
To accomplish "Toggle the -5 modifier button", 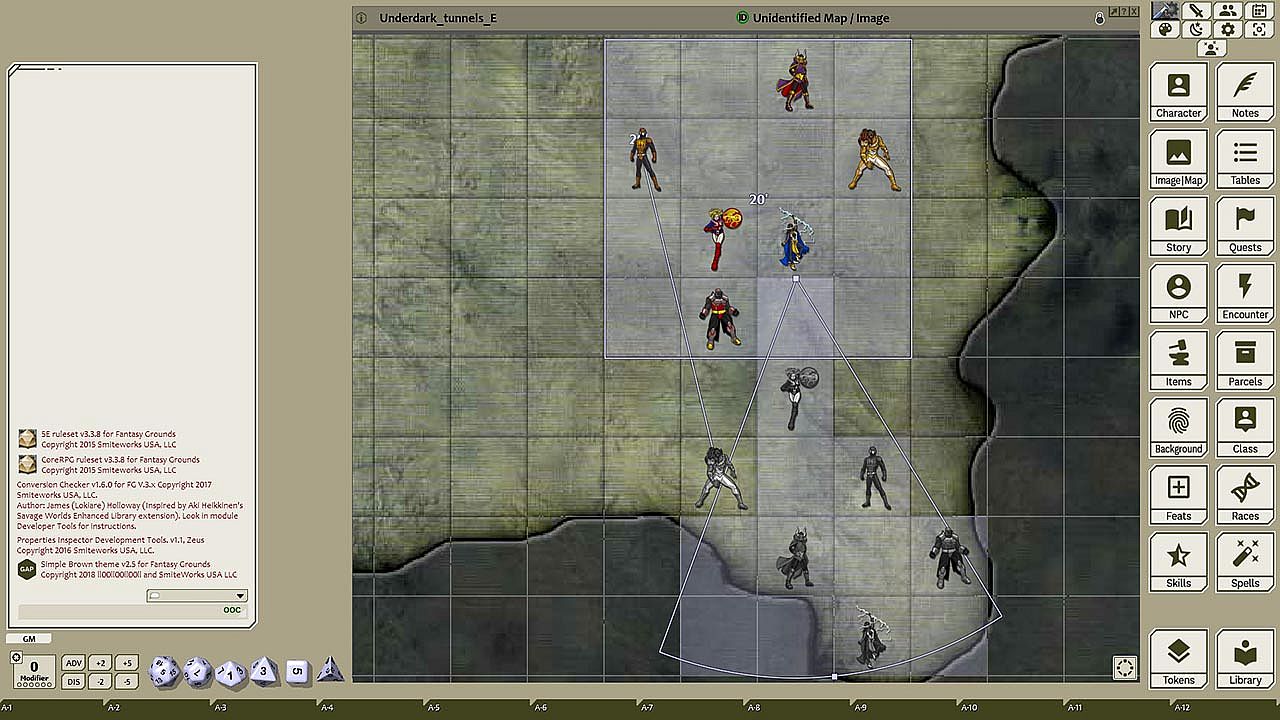I will (125, 682).
